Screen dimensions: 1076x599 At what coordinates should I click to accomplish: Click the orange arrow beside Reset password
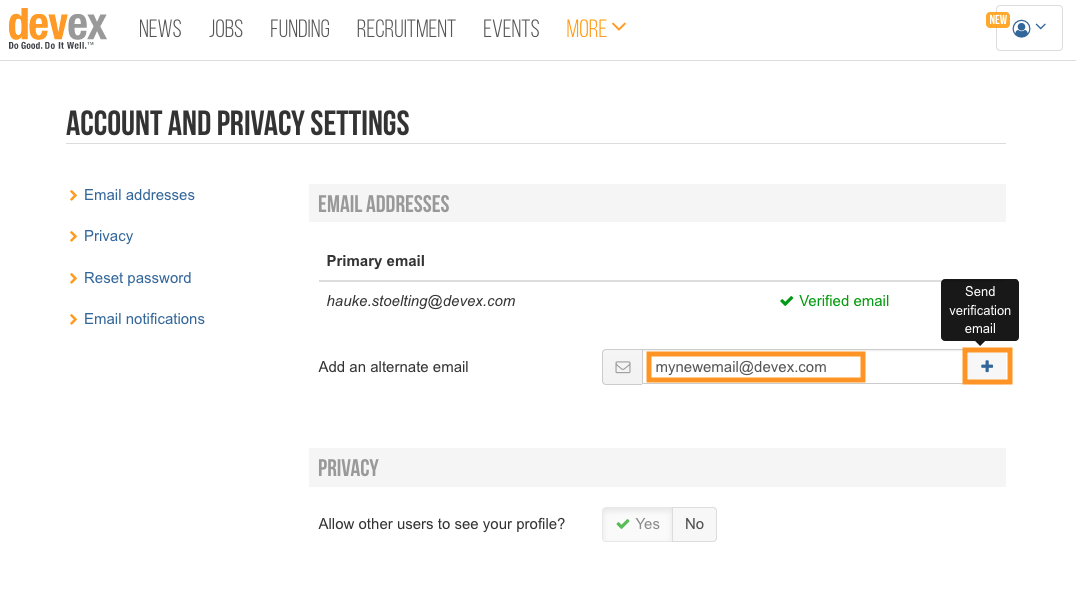(73, 279)
